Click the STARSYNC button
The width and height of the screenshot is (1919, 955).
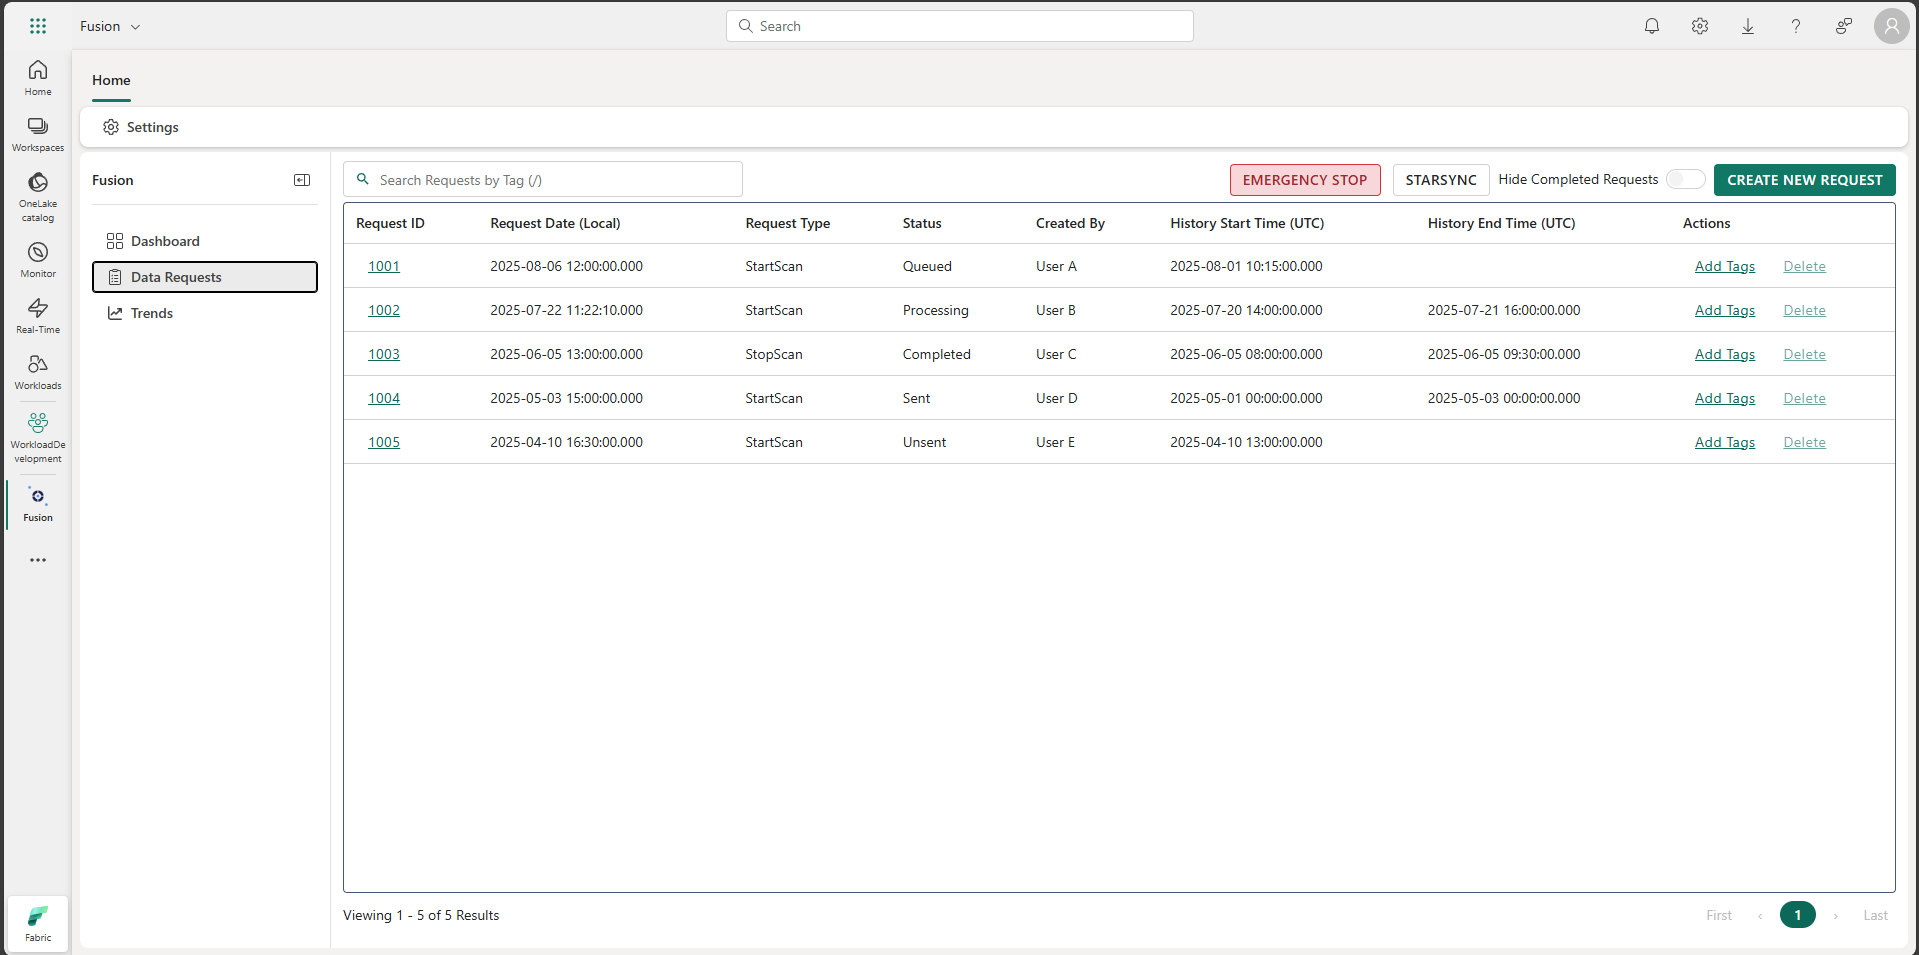[x=1441, y=180]
